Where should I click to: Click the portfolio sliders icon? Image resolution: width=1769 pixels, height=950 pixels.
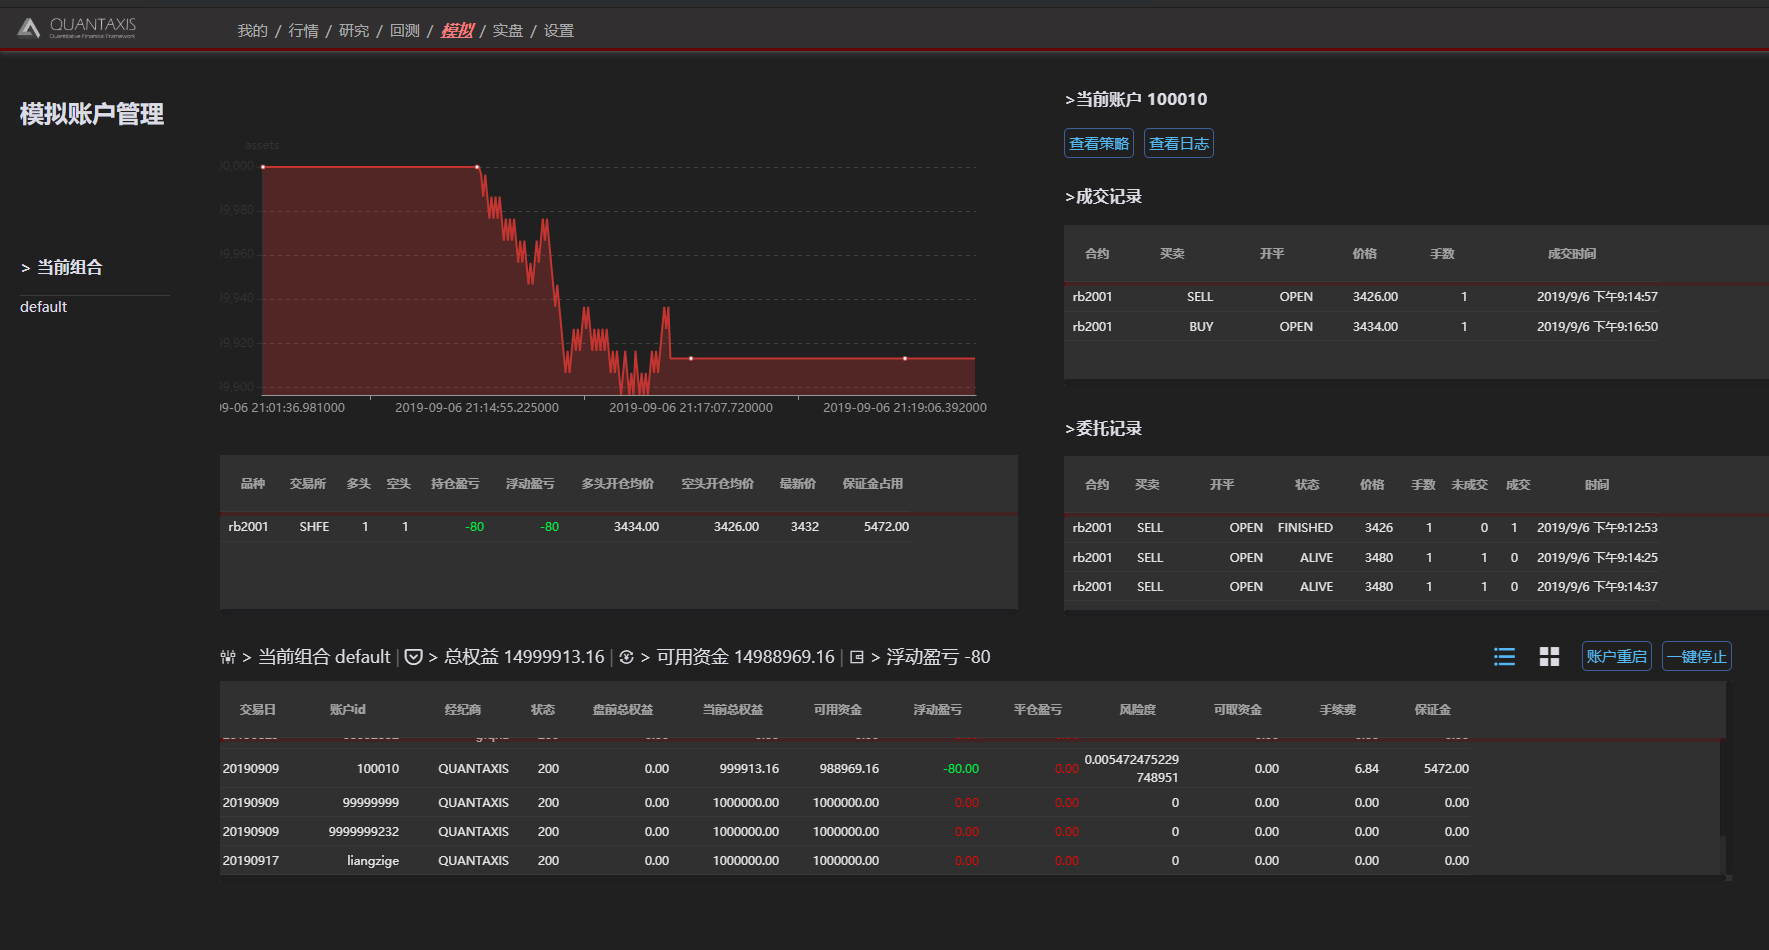click(x=228, y=657)
